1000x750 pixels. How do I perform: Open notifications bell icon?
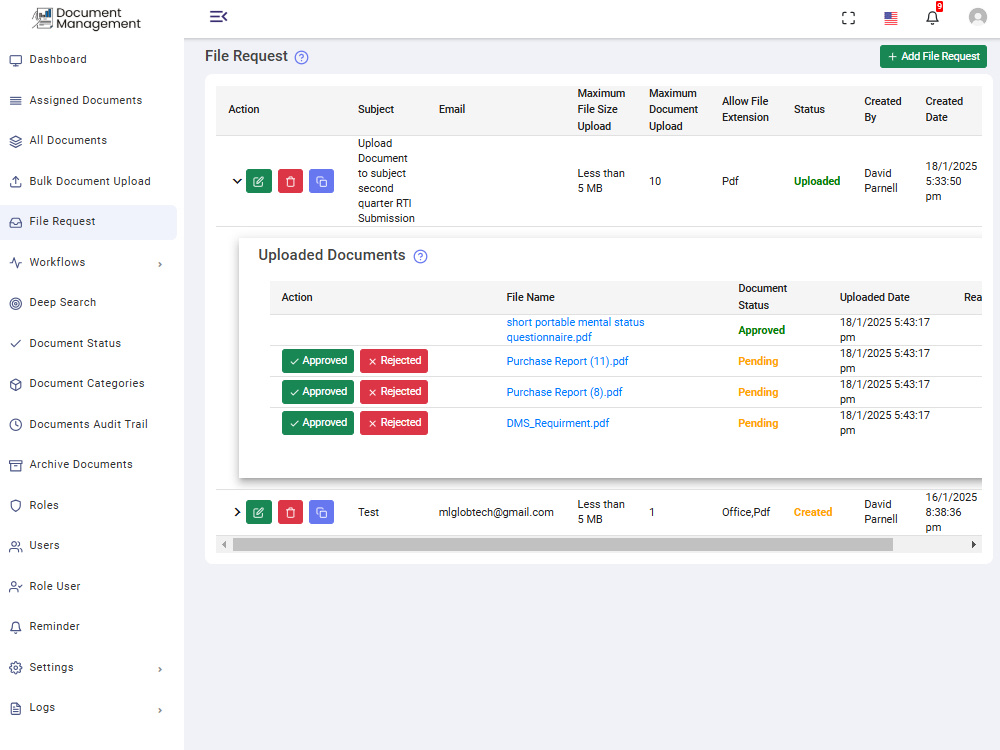coord(932,17)
